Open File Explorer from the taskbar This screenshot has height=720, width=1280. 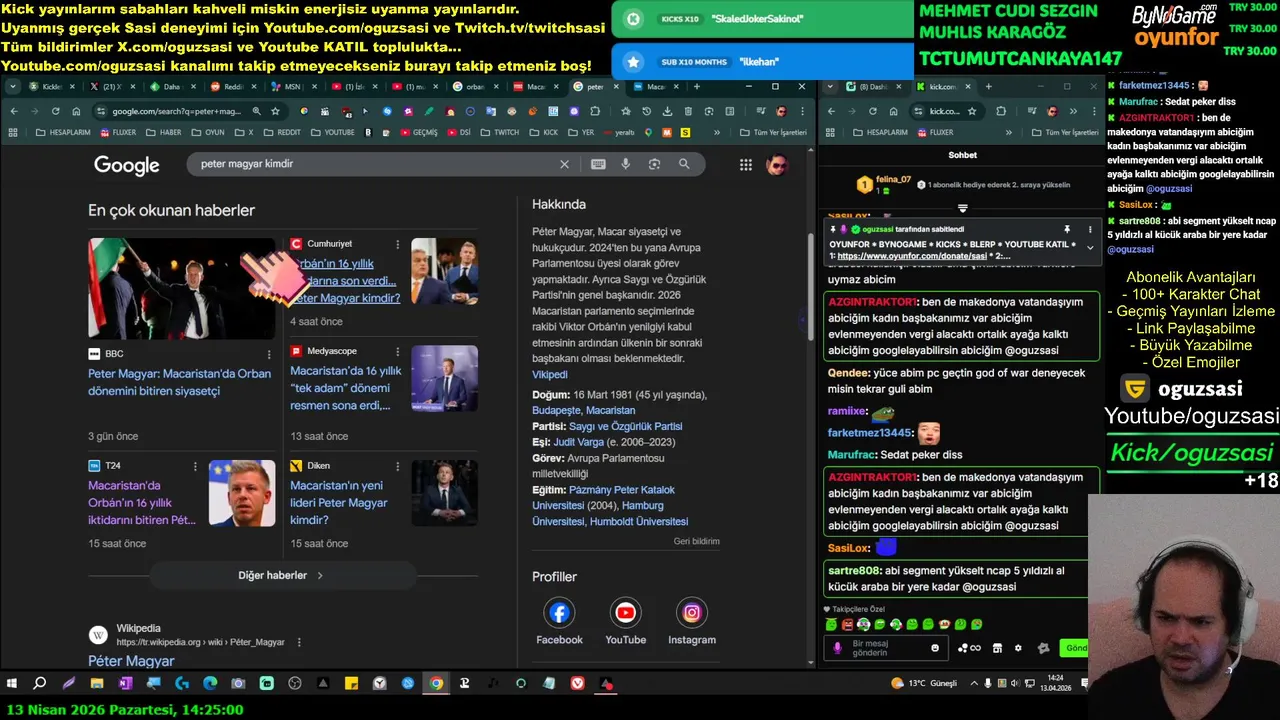click(x=97, y=684)
